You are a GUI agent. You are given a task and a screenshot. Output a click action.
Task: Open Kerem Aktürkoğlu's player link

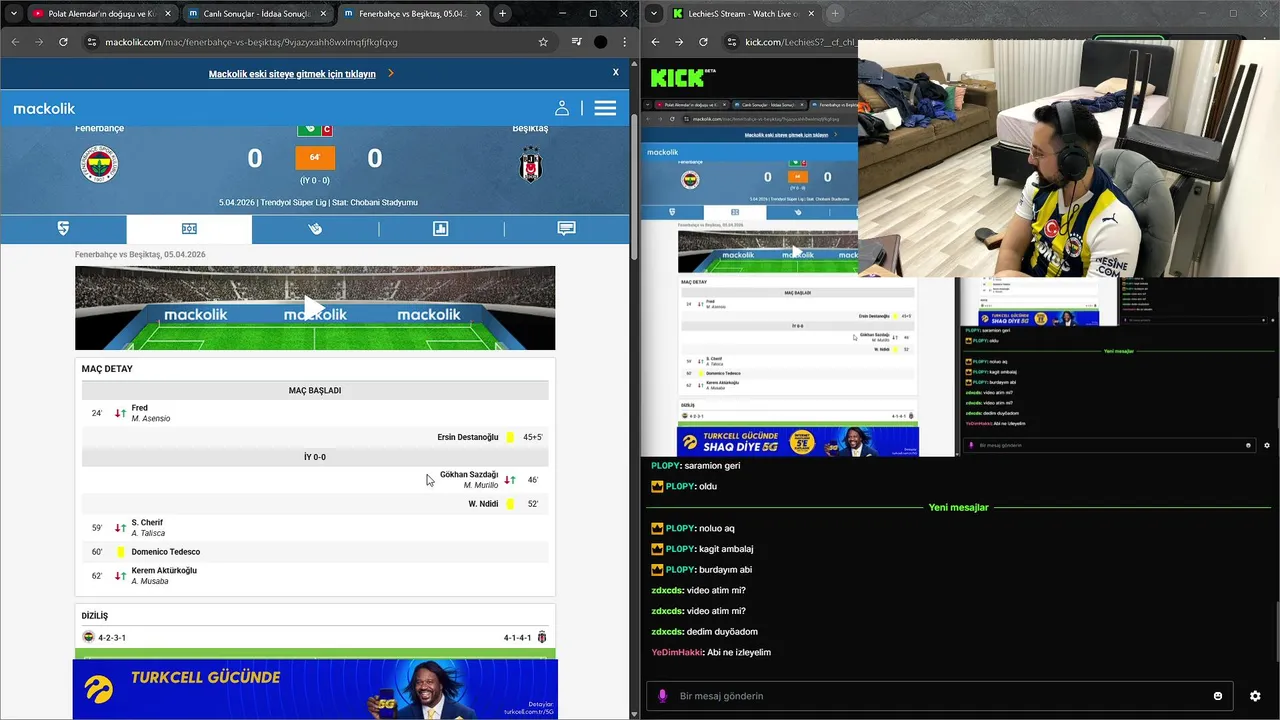pyautogui.click(x=164, y=571)
